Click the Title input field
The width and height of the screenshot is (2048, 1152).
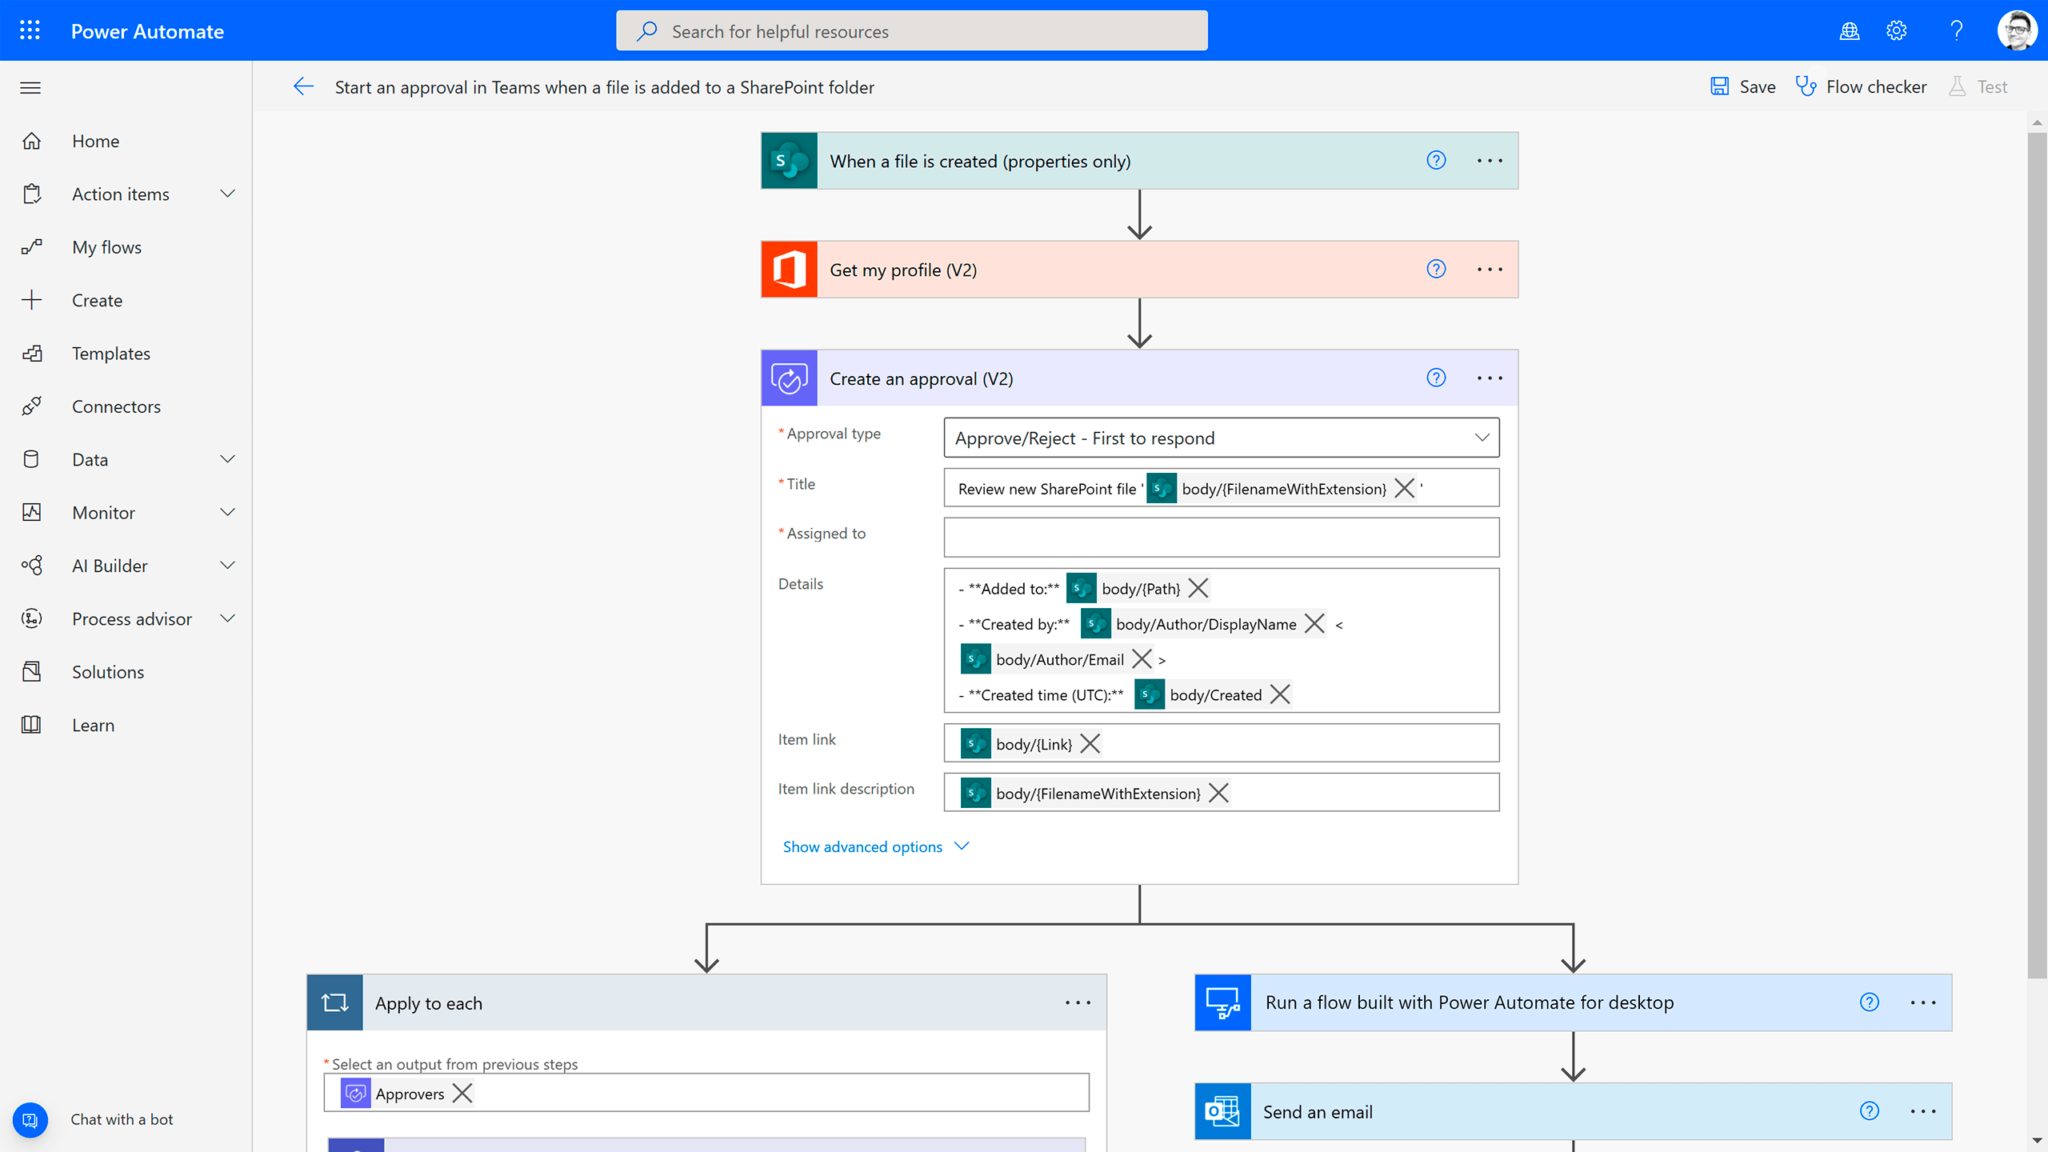coord(1221,488)
